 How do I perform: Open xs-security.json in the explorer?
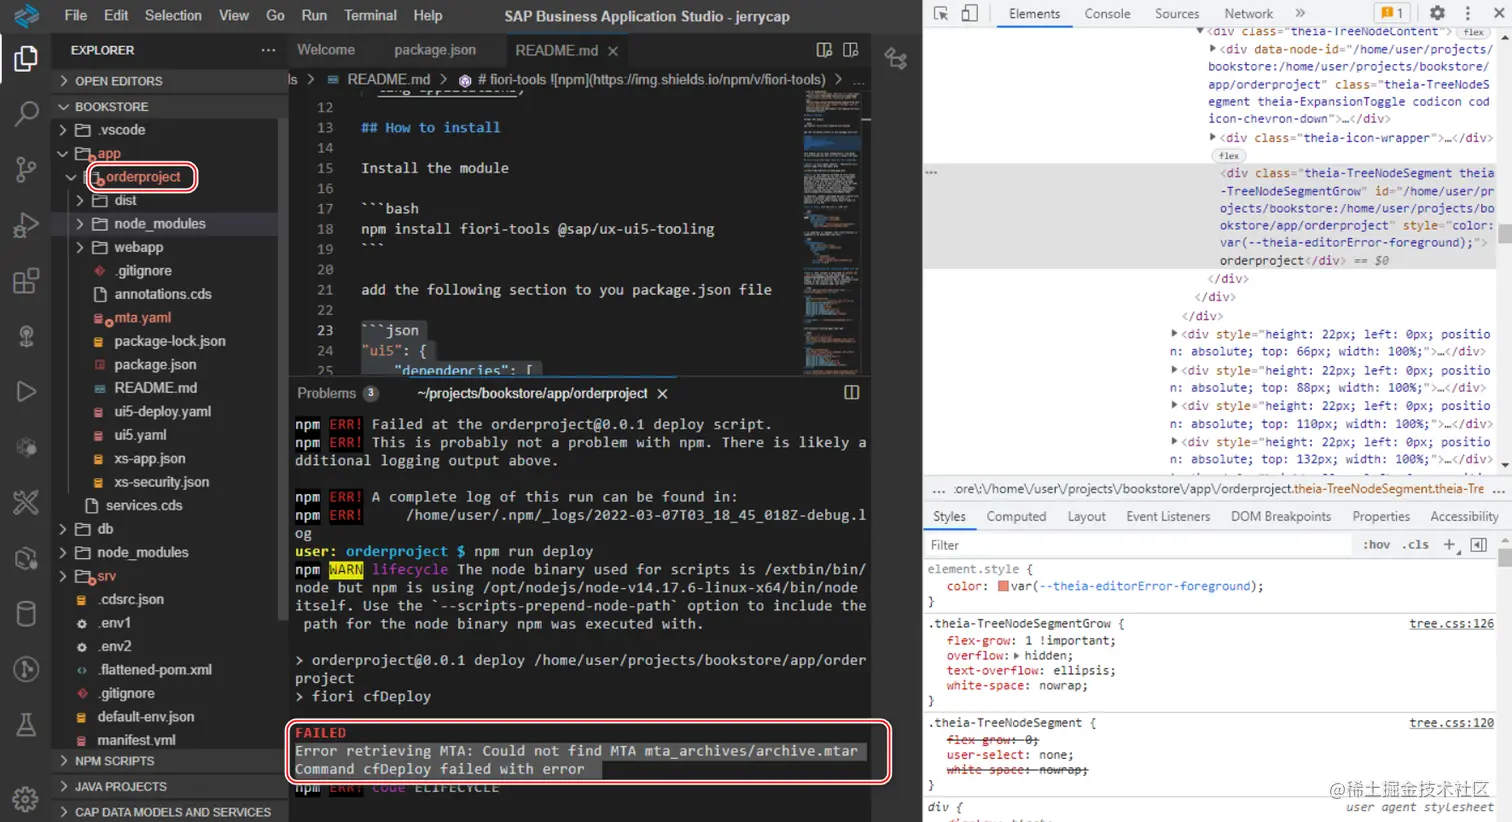click(161, 482)
